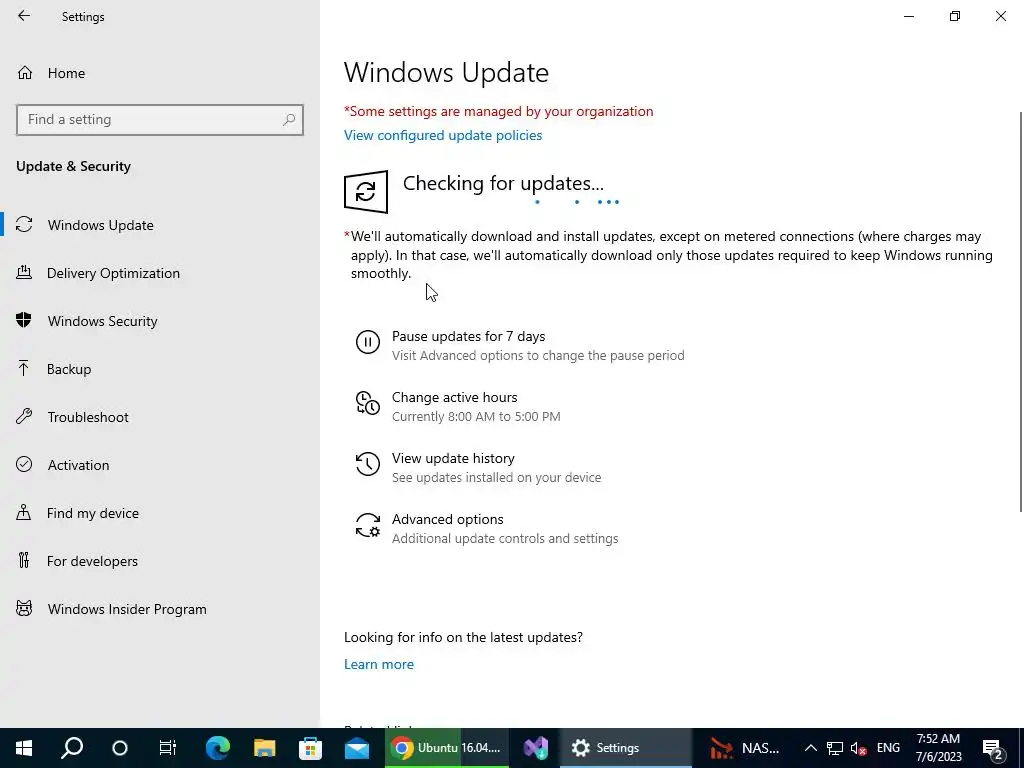Switch to the NAS... taskbar app
The height and width of the screenshot is (768, 1024).
pos(745,748)
